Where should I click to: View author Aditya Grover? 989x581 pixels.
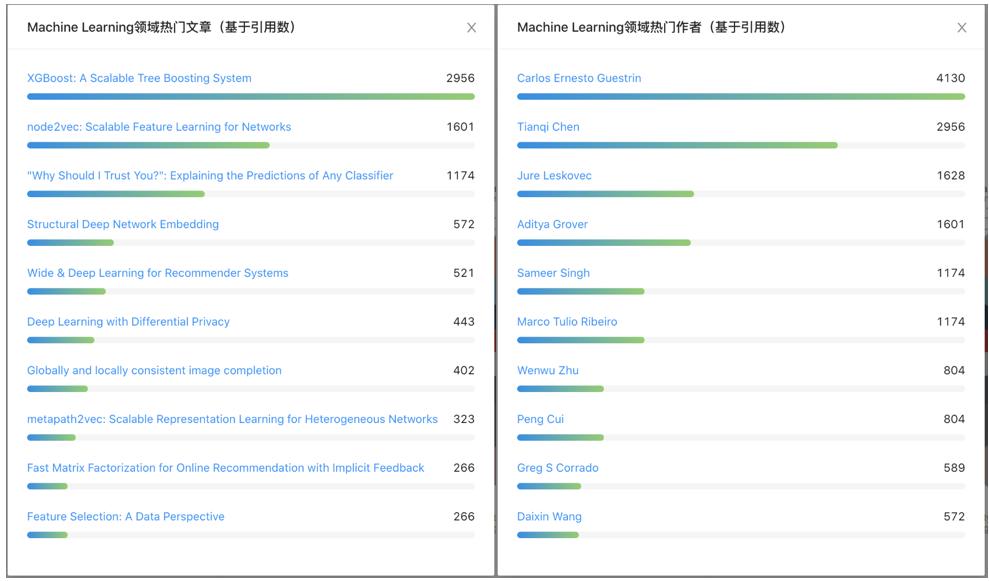pos(553,224)
